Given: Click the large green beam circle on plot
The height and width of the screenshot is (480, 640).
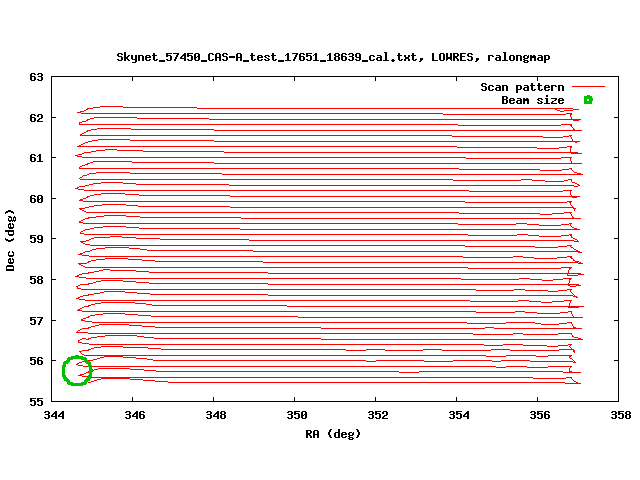Looking at the screenshot, I should [77, 371].
